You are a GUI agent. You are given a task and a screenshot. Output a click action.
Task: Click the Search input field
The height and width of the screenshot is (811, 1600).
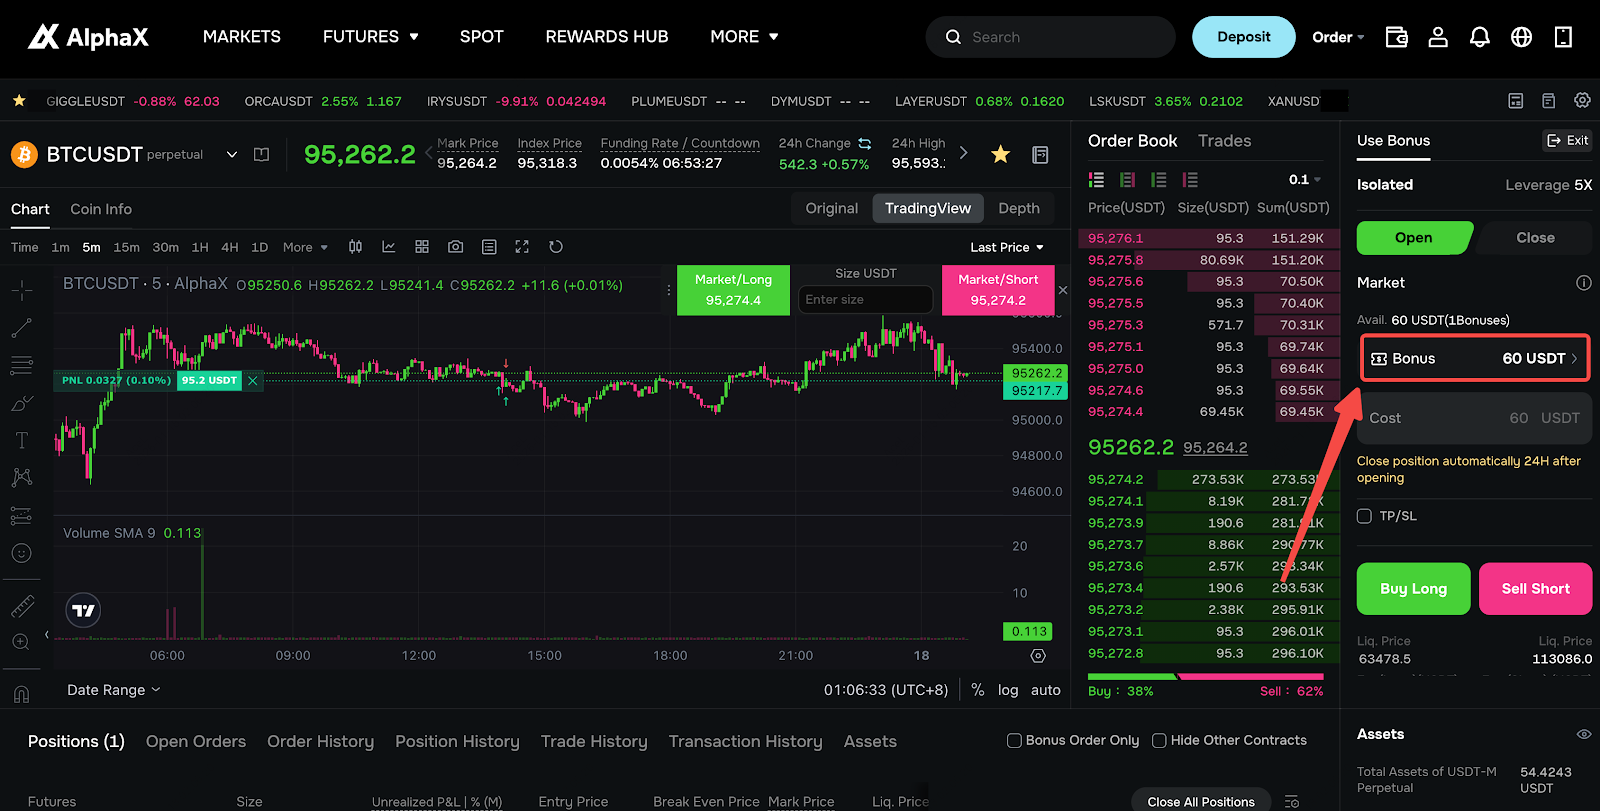coord(1050,37)
